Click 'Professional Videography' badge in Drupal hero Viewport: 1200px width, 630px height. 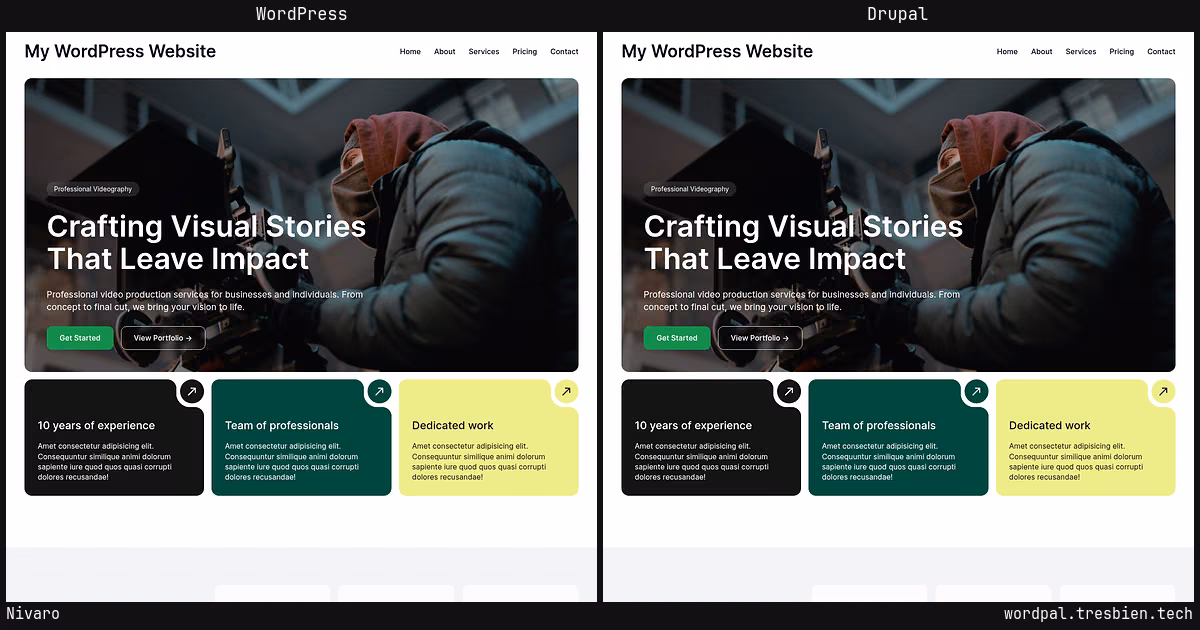[x=689, y=189]
